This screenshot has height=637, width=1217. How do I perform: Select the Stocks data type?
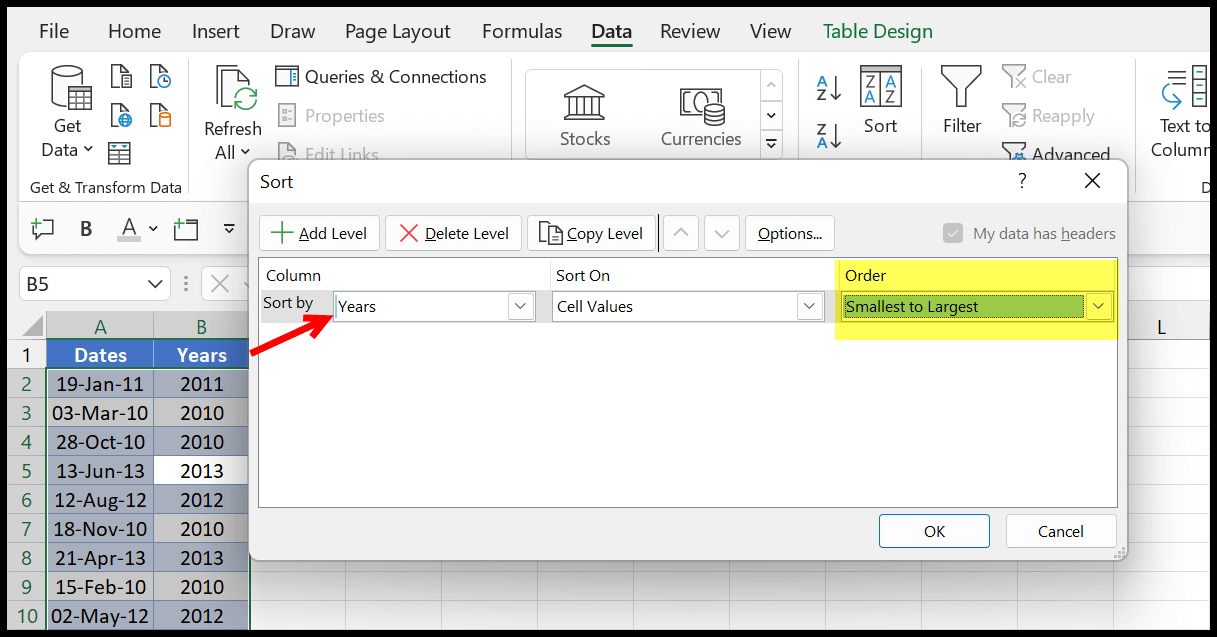(585, 117)
